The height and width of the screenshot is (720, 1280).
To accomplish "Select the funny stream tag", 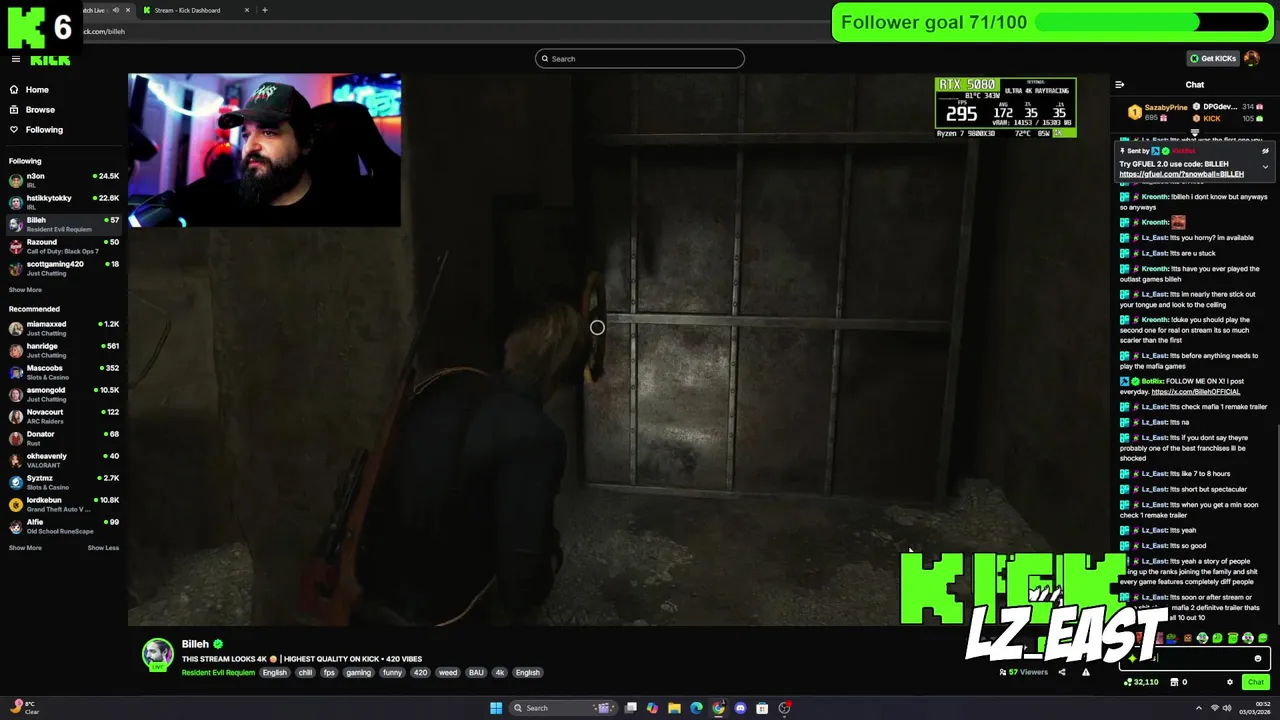I will tap(392, 673).
